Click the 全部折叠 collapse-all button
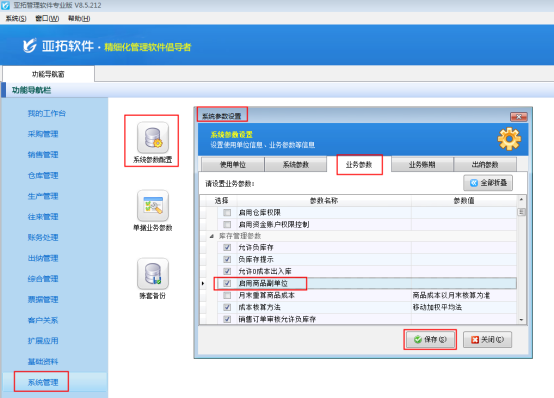This screenshot has height=398, width=554. tap(488, 183)
